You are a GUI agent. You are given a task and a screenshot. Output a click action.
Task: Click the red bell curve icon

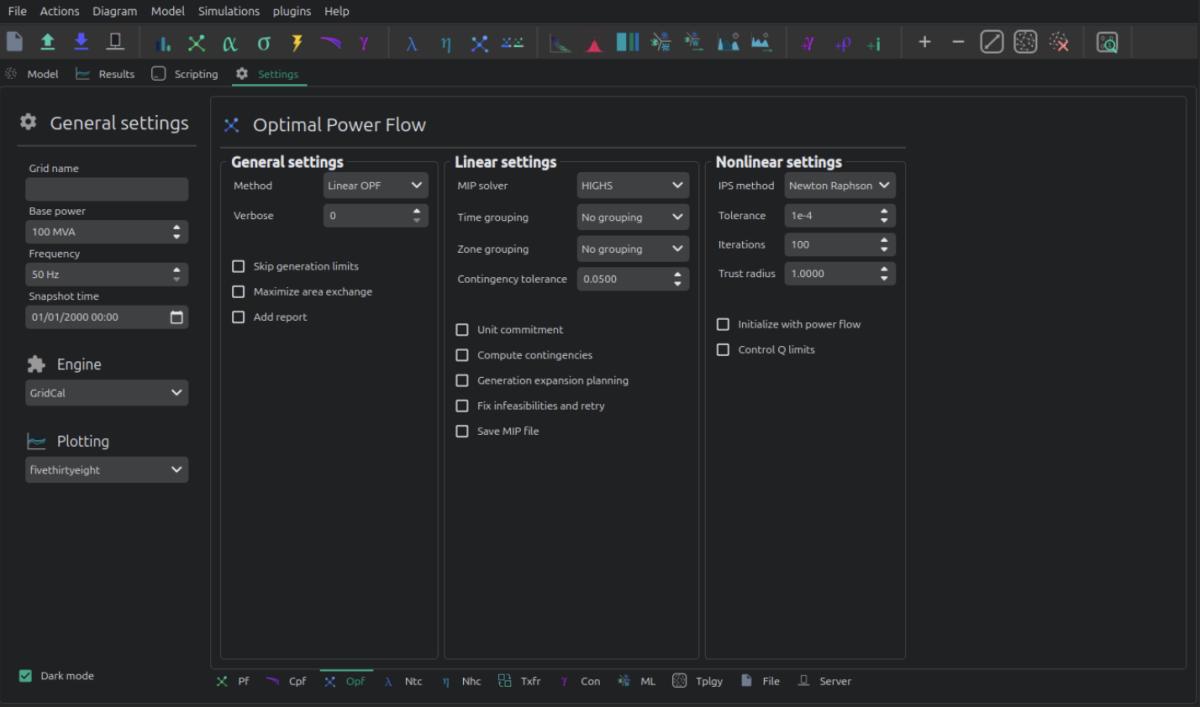(594, 43)
